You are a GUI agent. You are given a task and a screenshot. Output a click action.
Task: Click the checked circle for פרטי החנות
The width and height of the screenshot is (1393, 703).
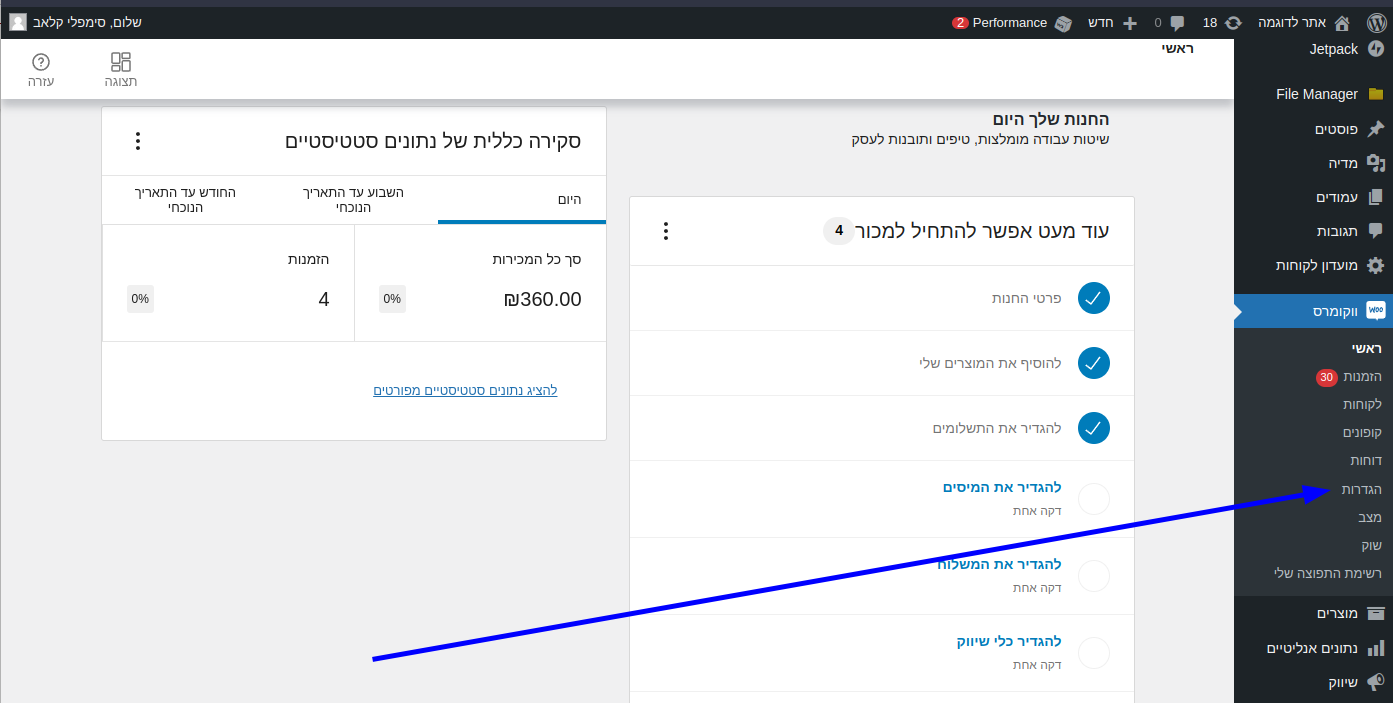pyautogui.click(x=1094, y=298)
